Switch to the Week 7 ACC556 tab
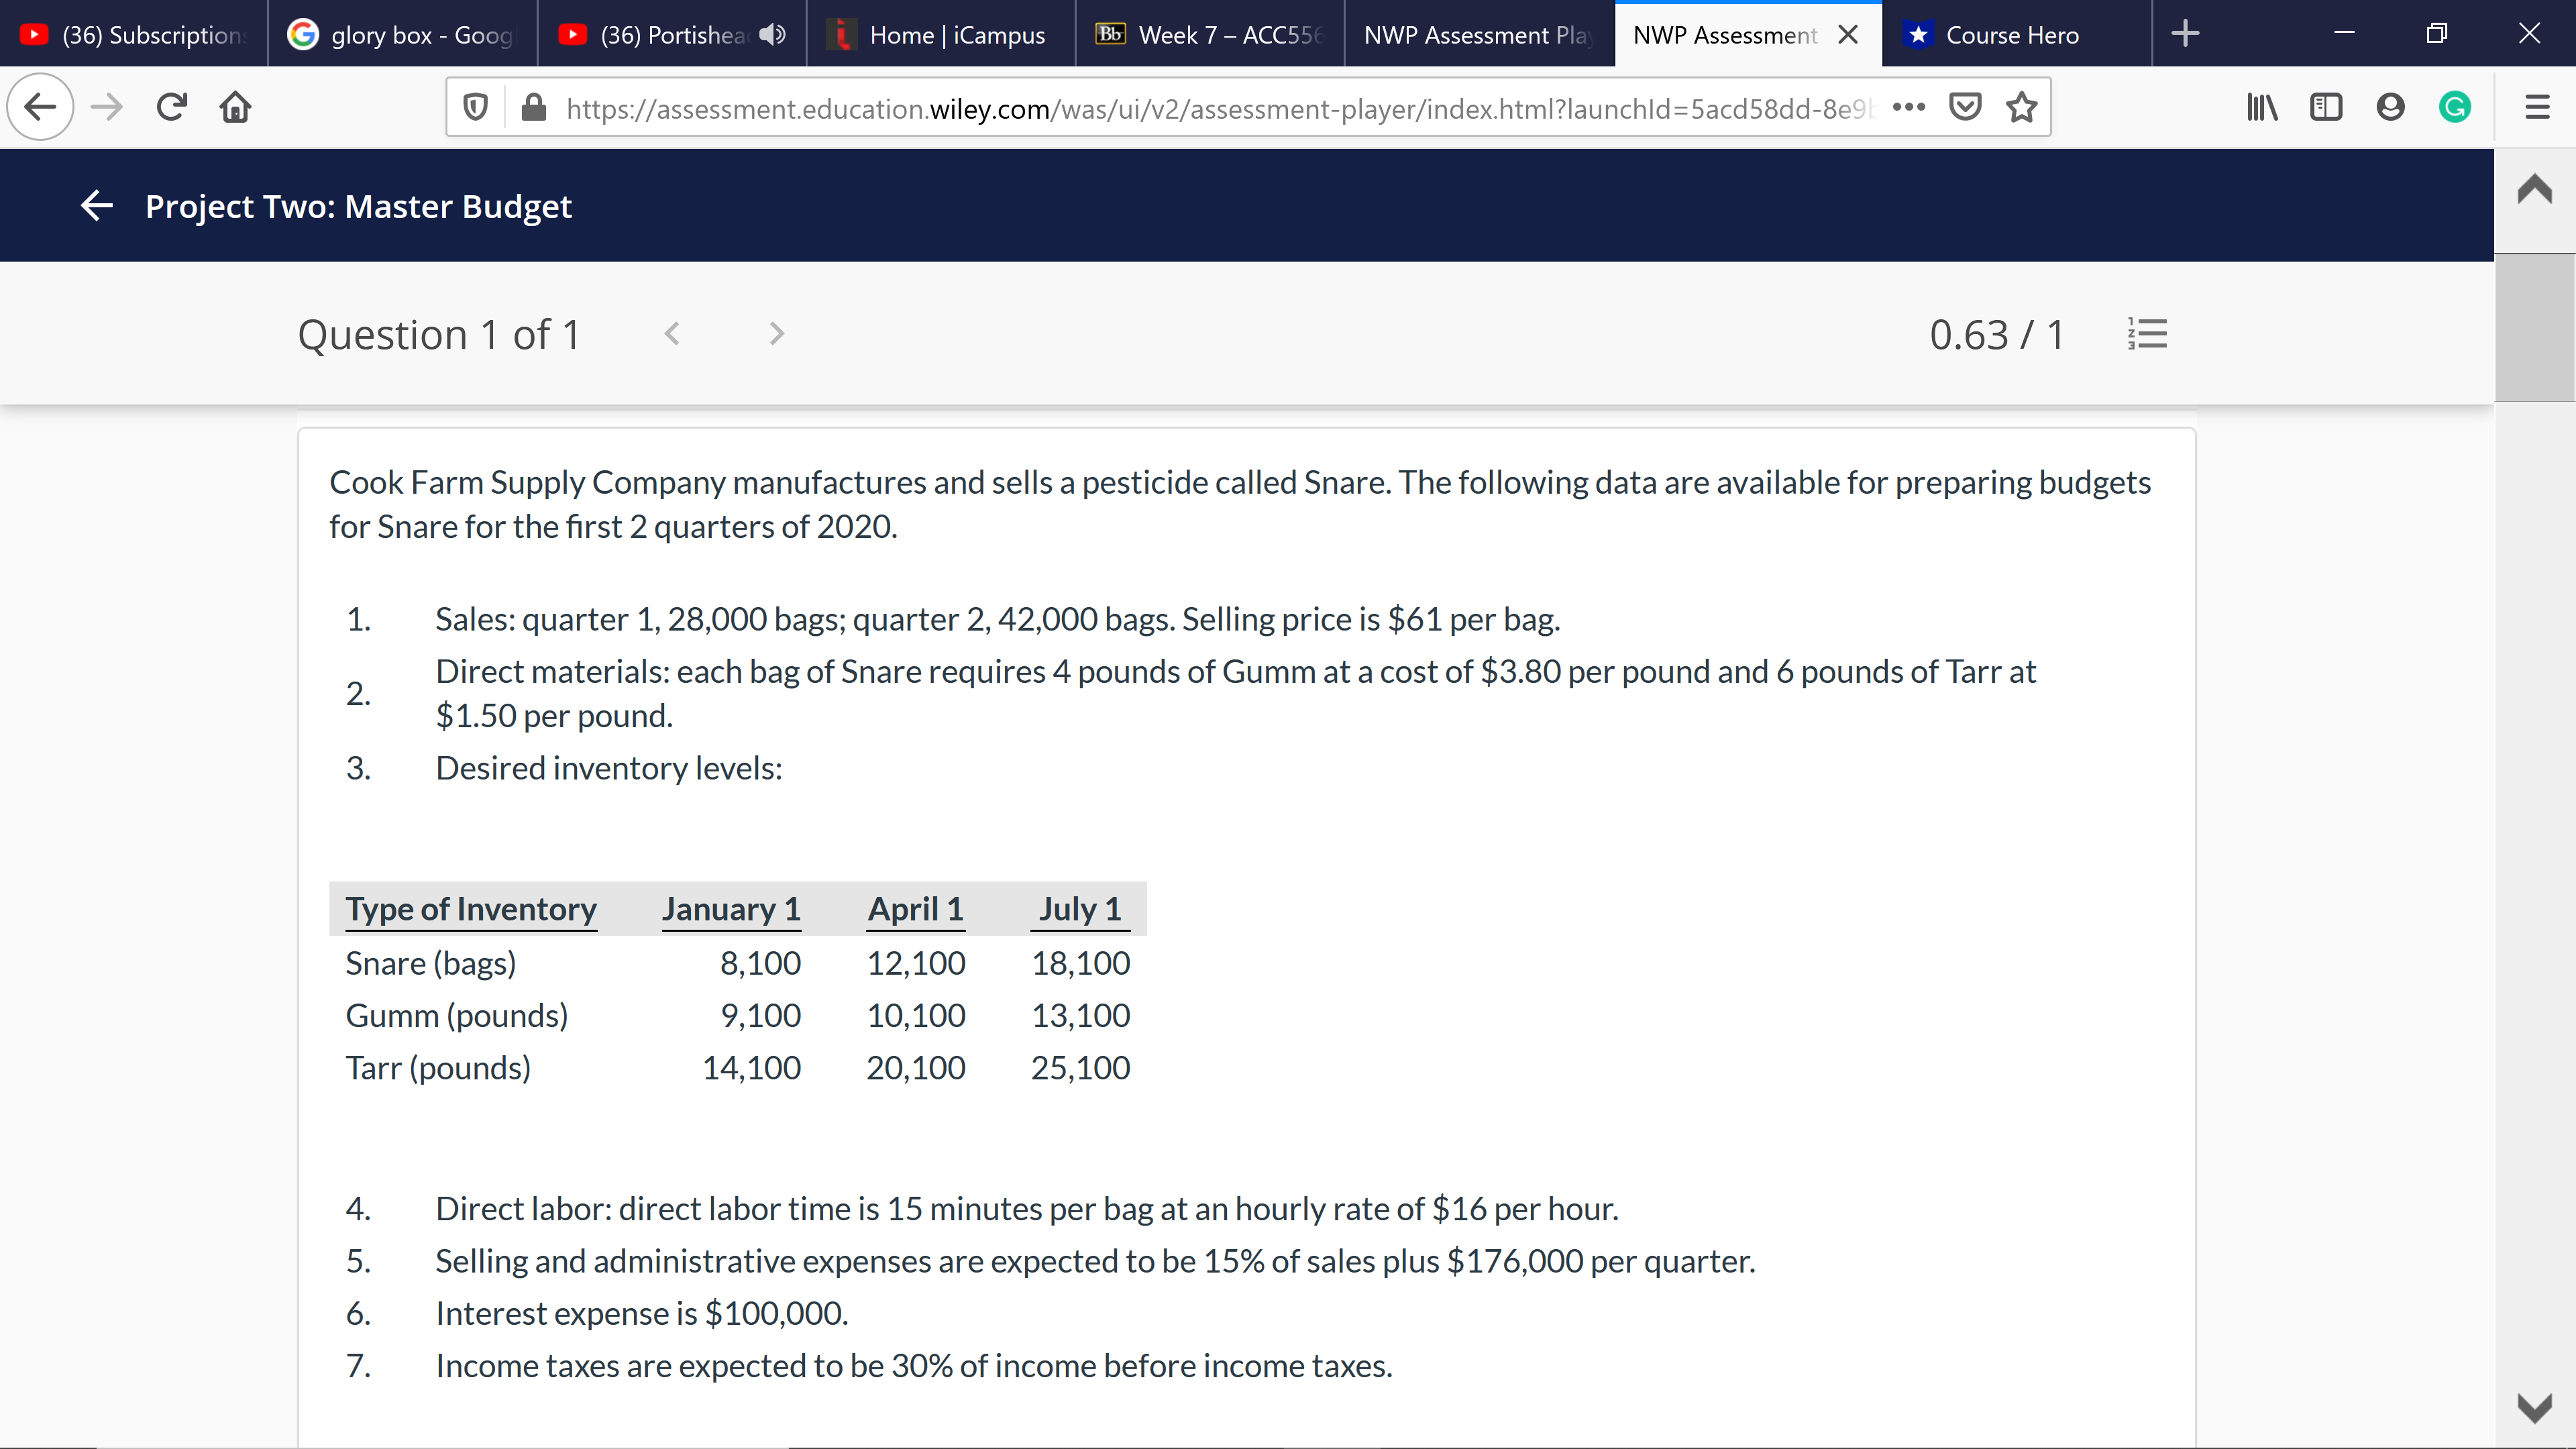The image size is (2576, 1449). coord(1210,34)
